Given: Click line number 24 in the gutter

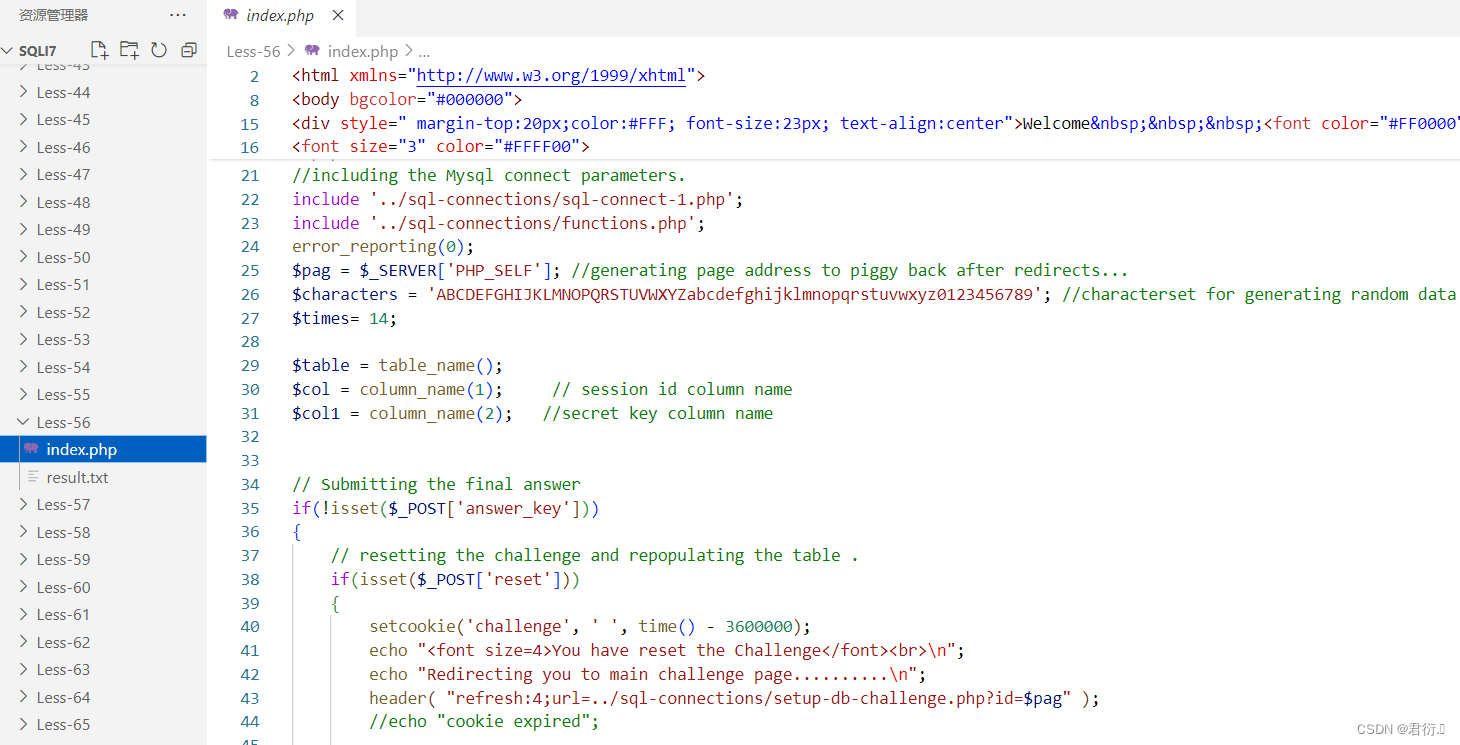Looking at the screenshot, I should 250,246.
